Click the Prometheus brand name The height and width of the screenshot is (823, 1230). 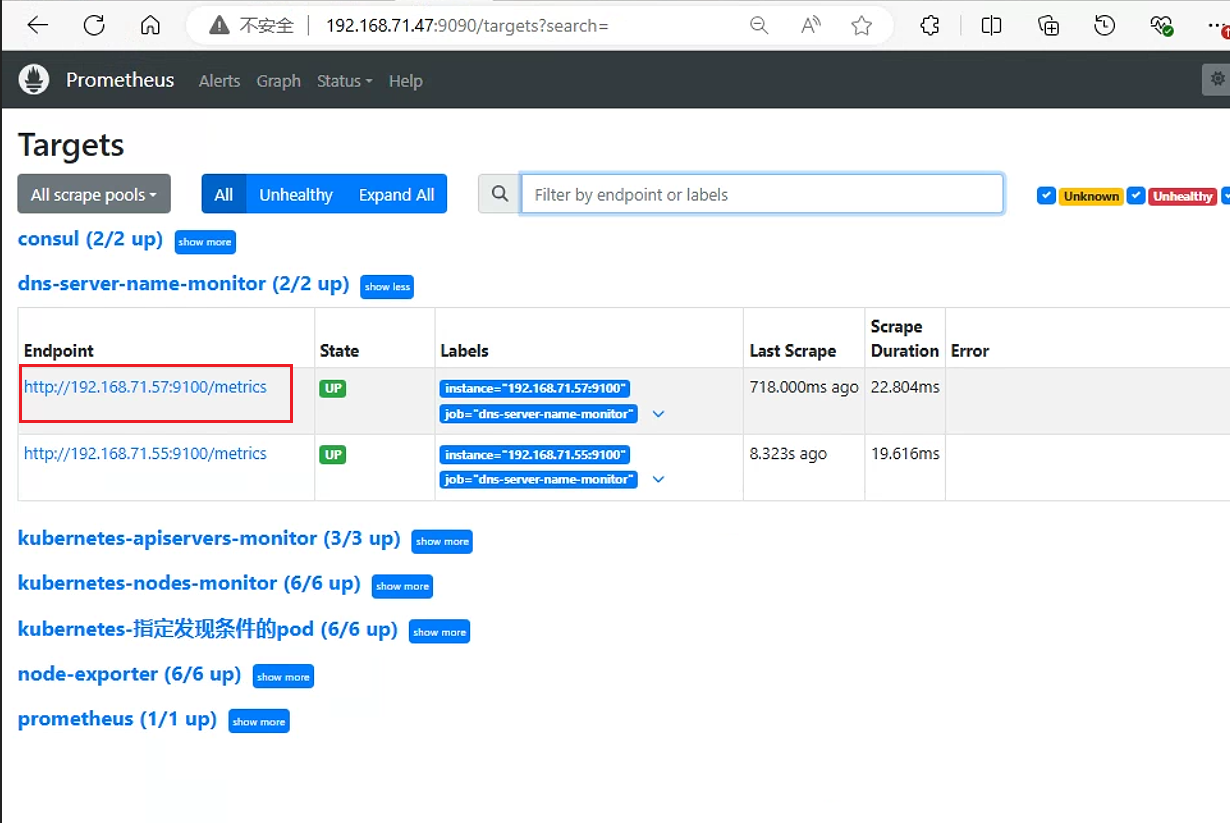(x=120, y=80)
